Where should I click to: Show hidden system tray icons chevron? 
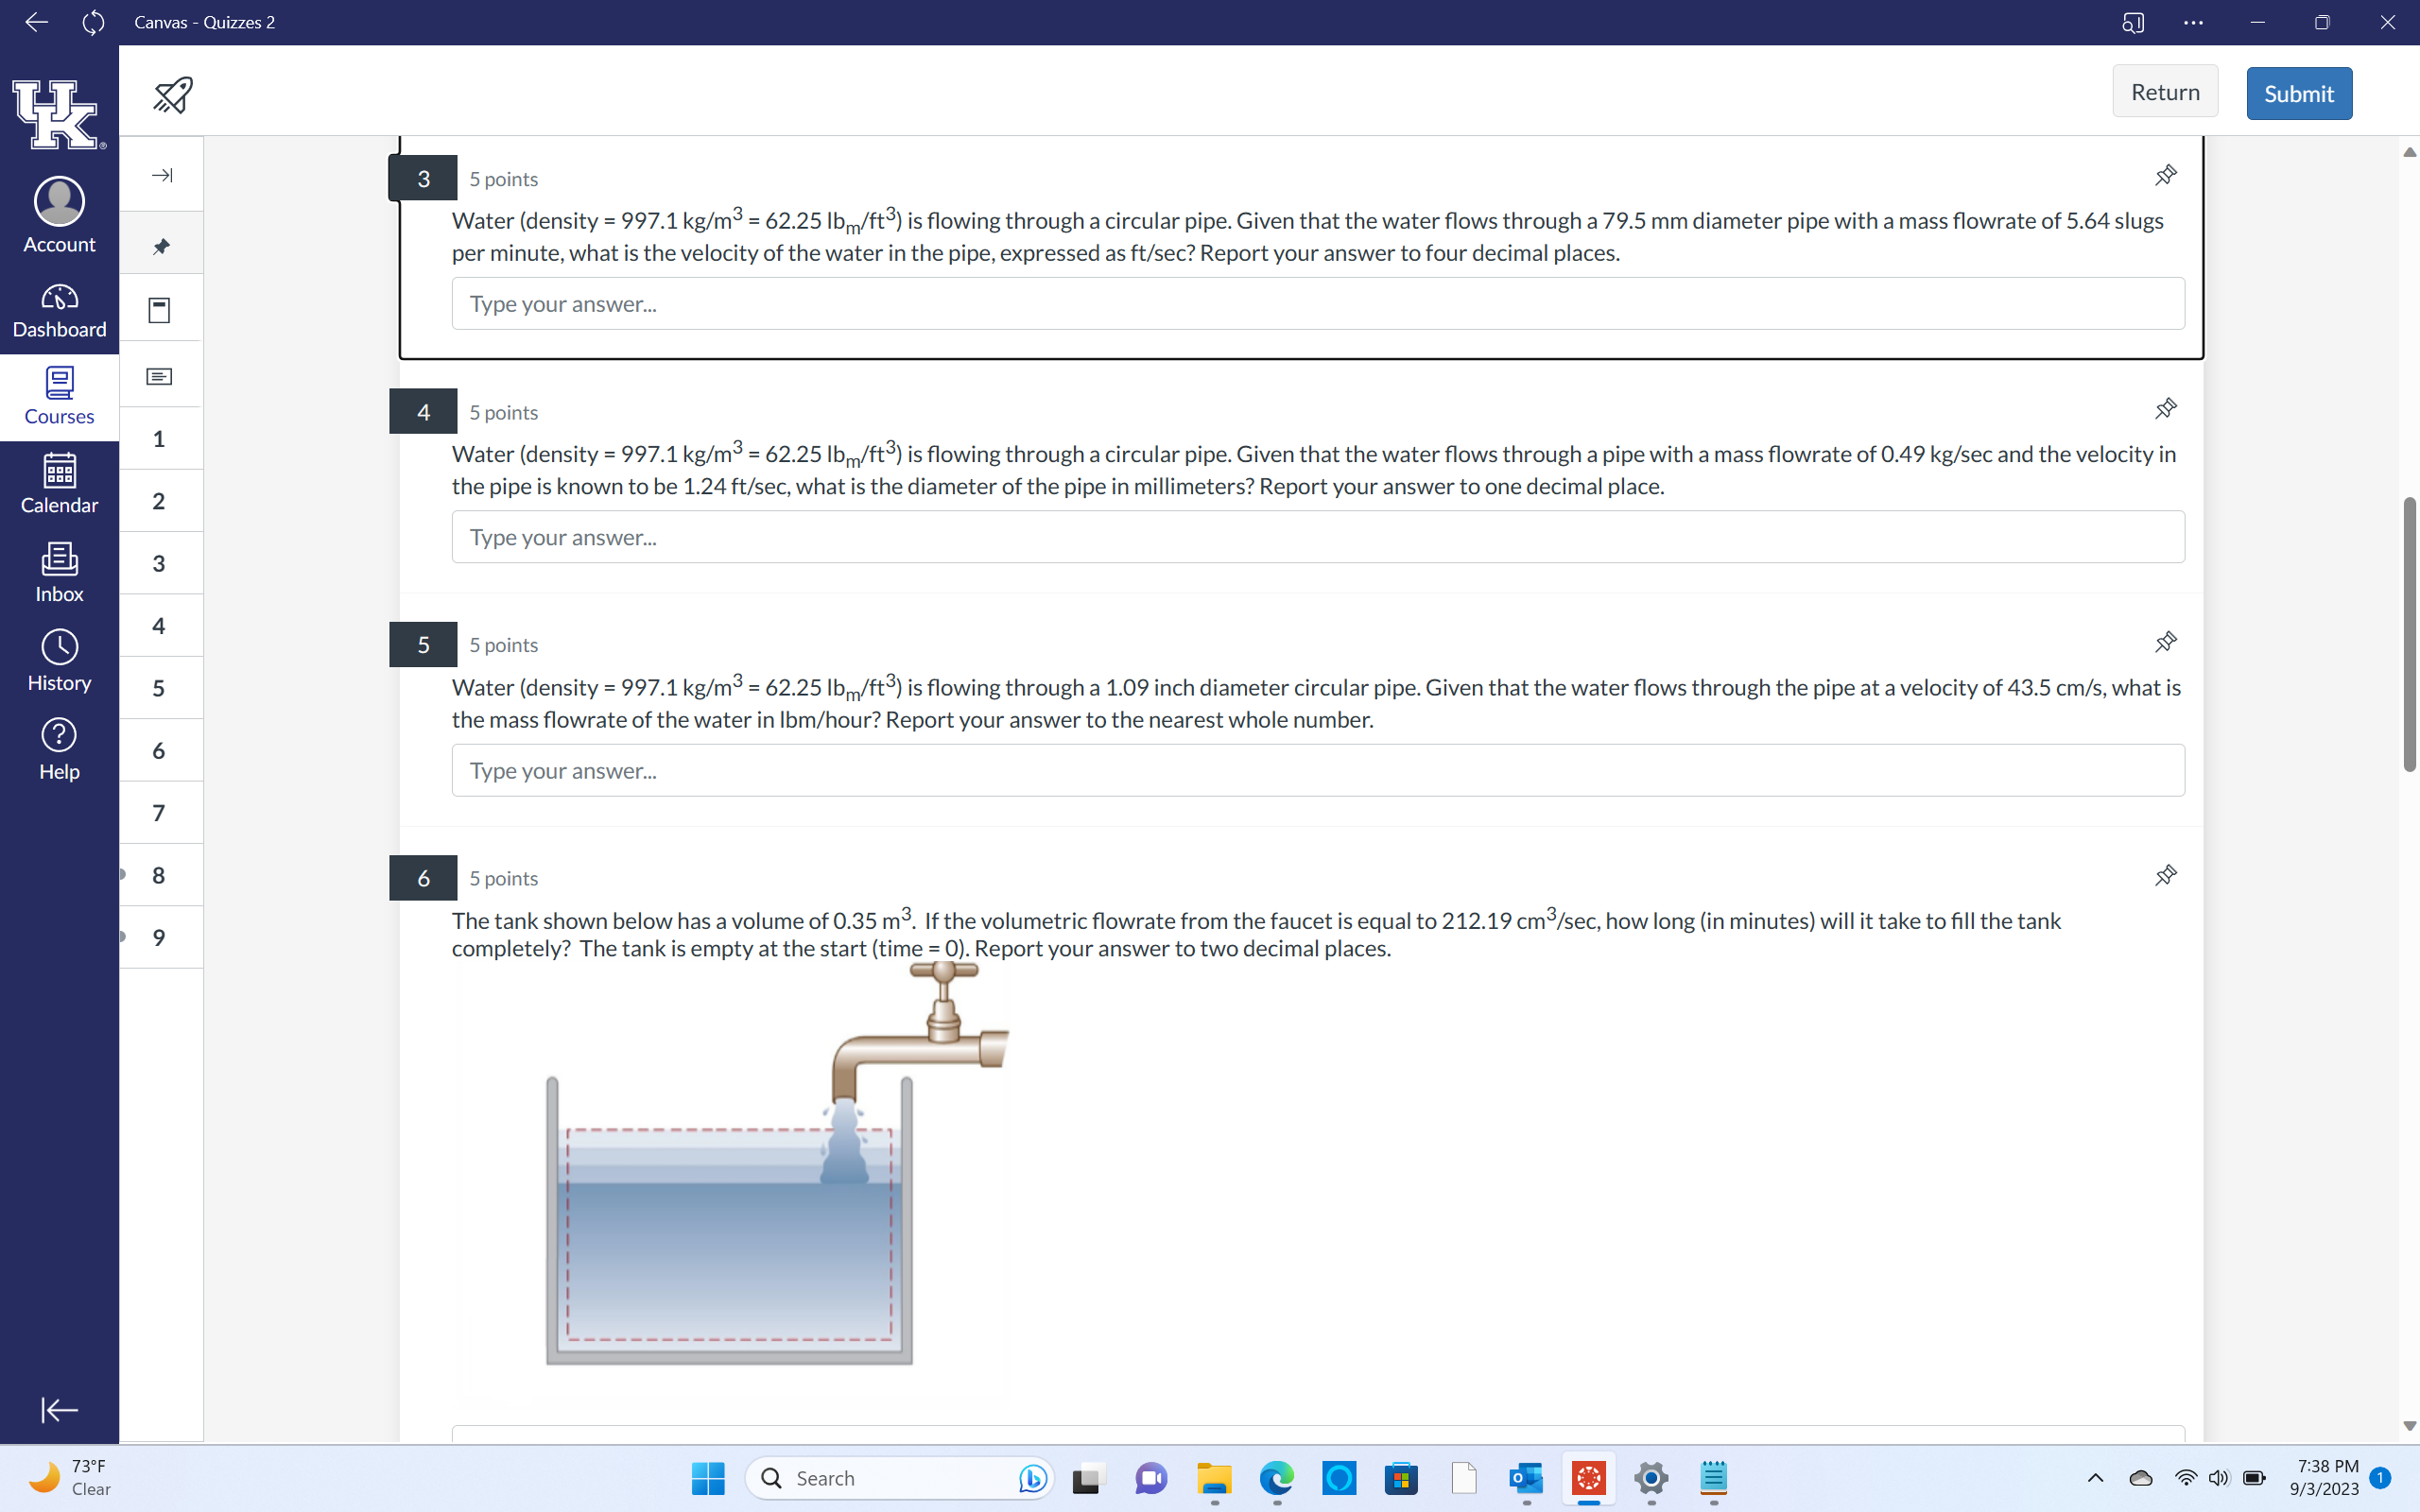[2095, 1478]
